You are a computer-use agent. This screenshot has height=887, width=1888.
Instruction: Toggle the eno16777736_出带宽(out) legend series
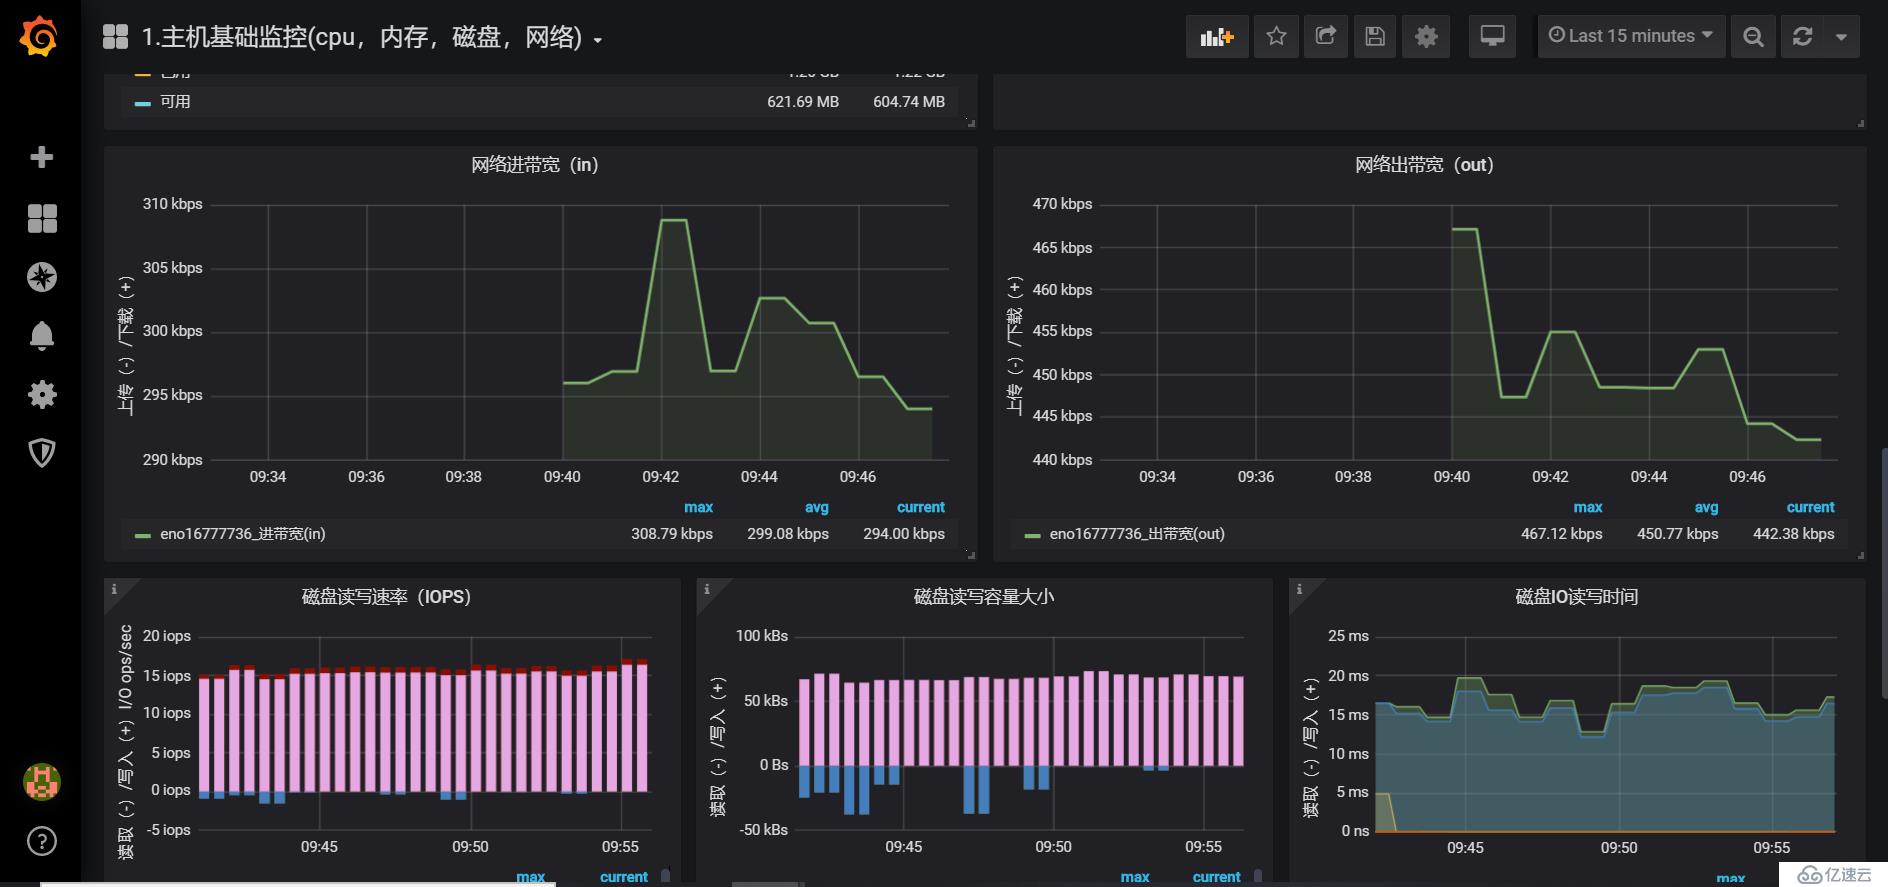(1137, 534)
